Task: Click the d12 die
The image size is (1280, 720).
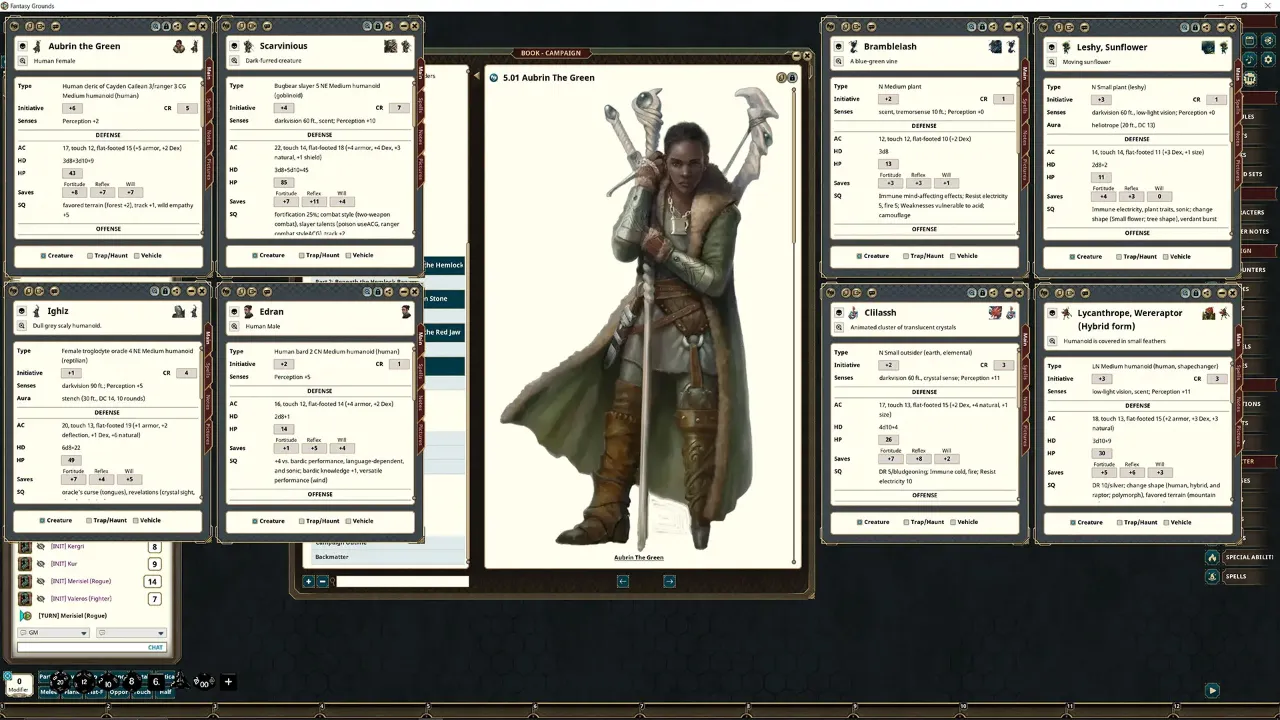Action: (x=84, y=682)
